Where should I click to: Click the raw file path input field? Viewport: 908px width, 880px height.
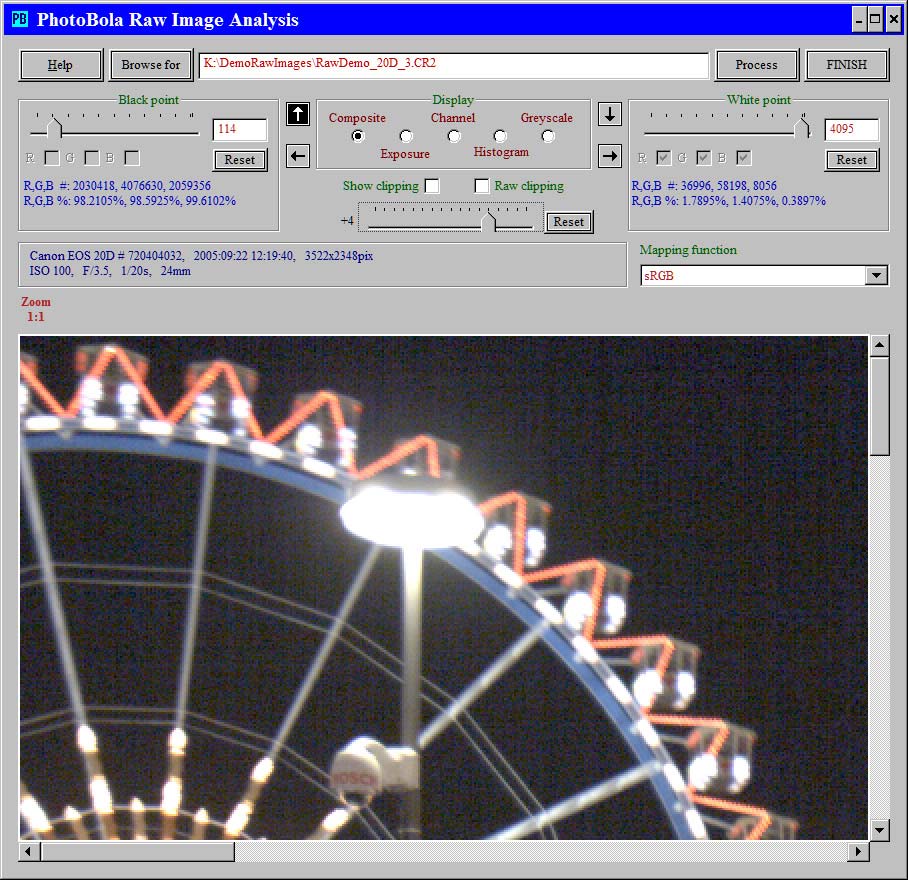pos(453,65)
